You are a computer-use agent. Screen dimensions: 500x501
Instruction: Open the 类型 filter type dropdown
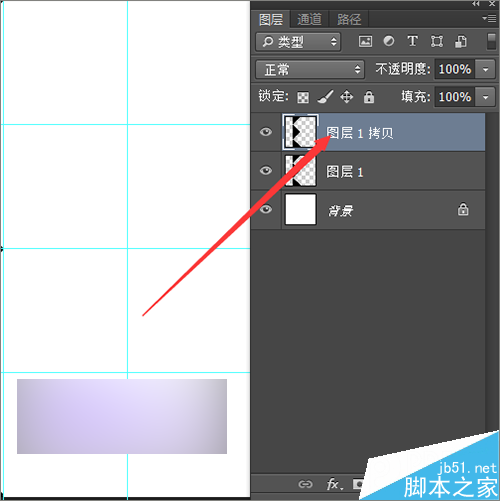[x=298, y=42]
